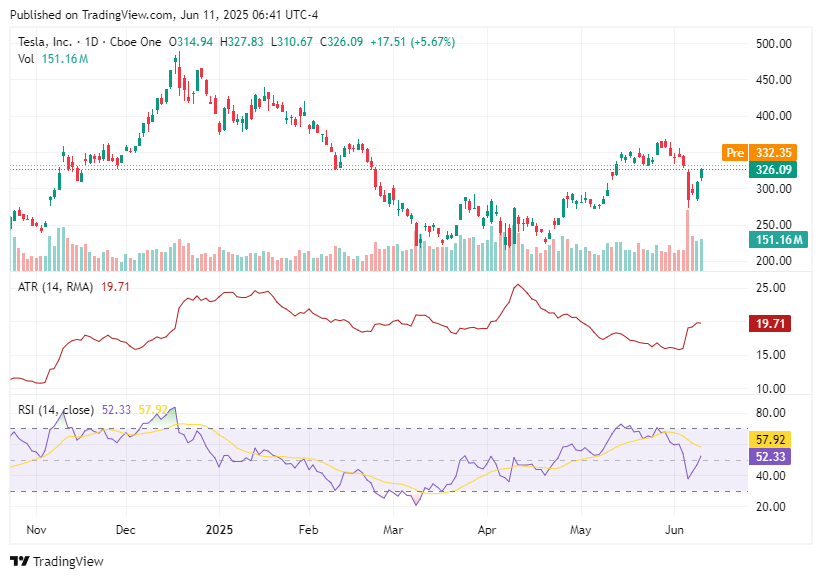
Task: Click the Vol 151.16 M legend
Action: tap(53, 59)
